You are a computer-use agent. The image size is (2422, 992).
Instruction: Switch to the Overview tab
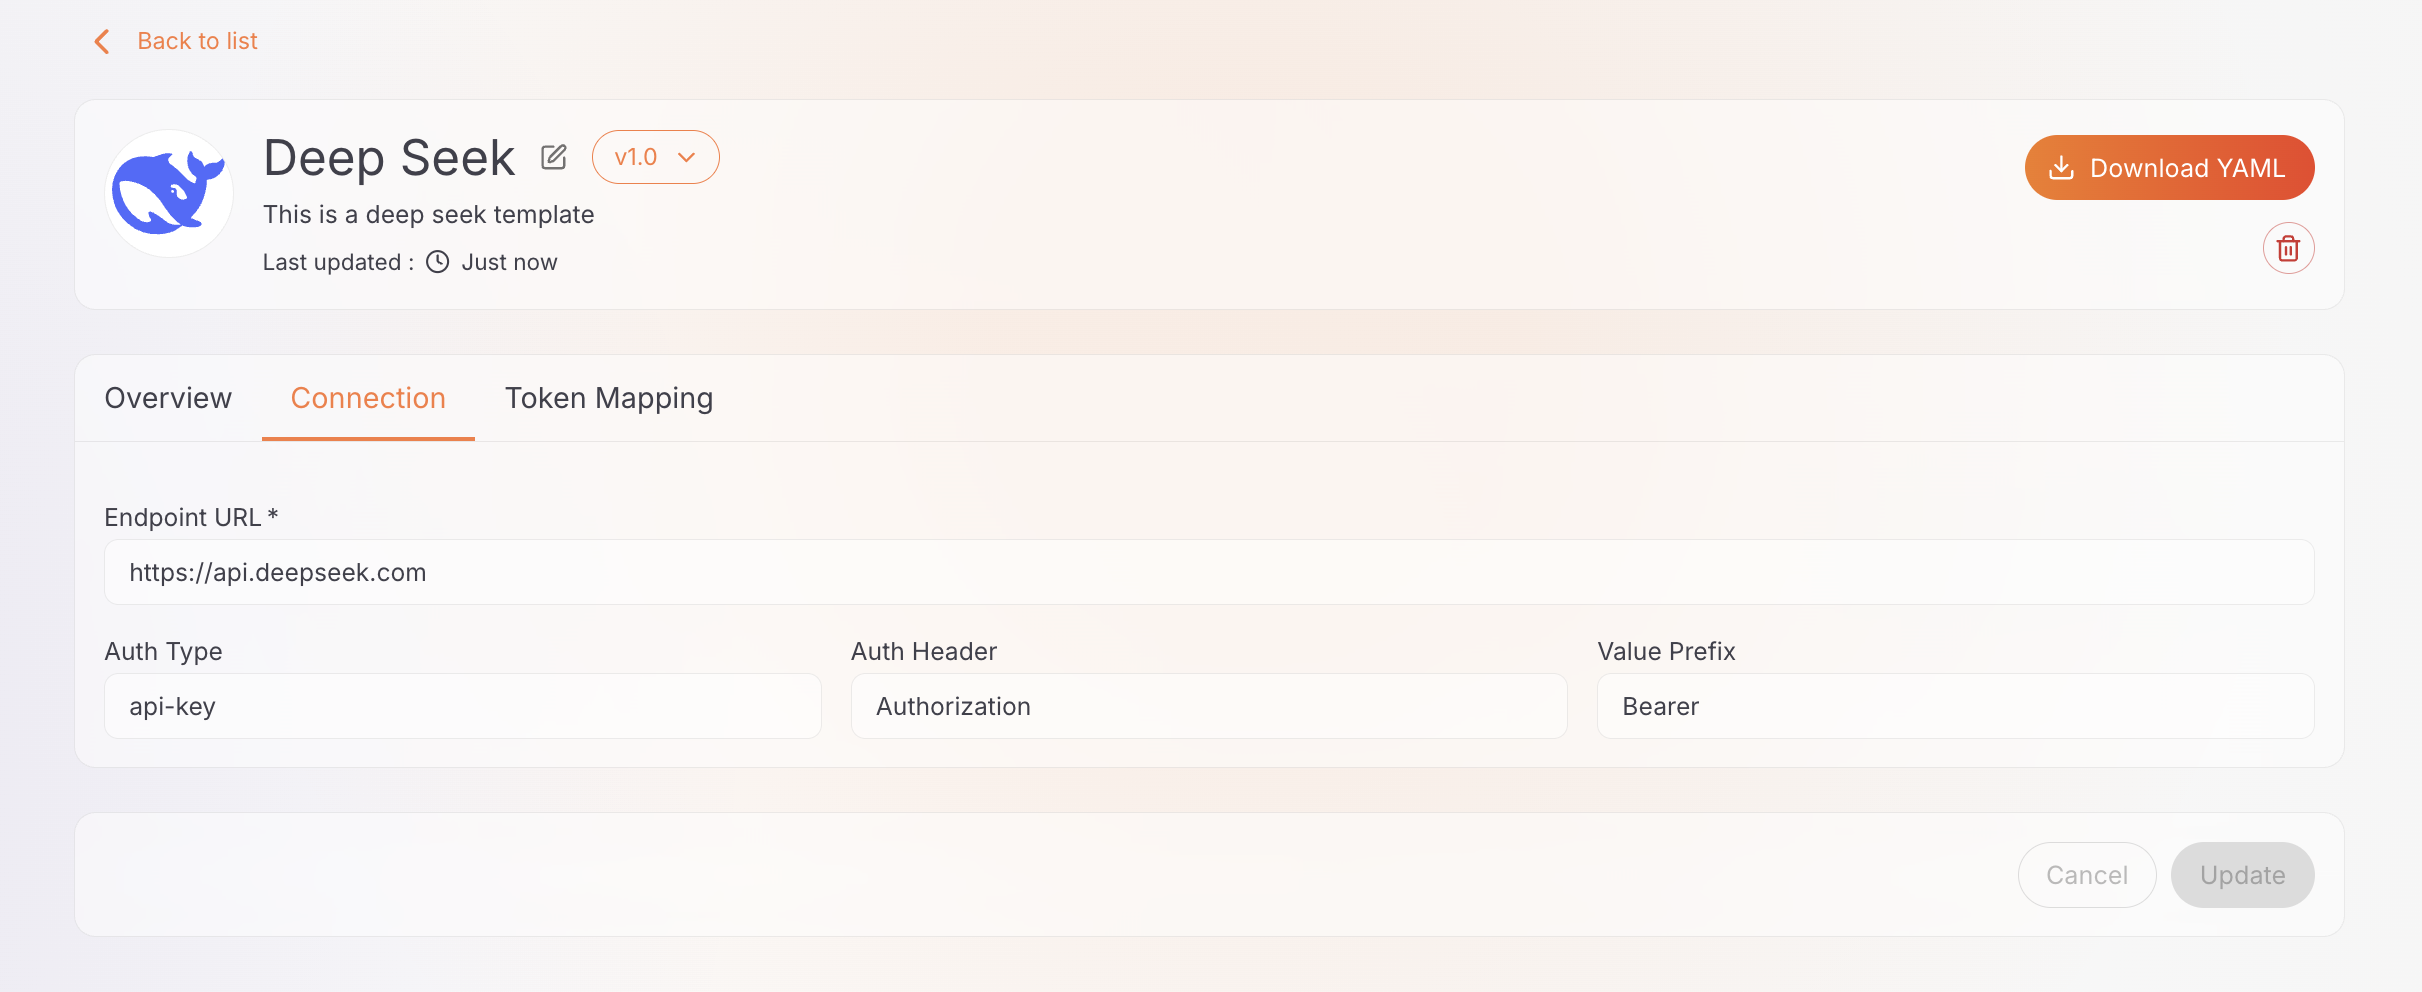pos(168,398)
